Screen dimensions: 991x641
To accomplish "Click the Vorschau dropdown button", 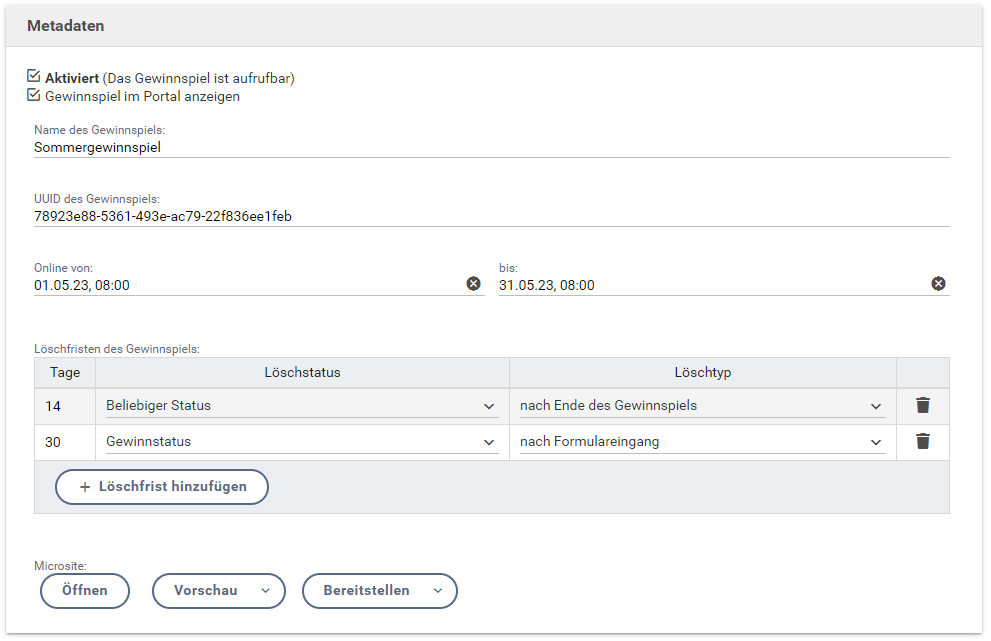I will (218, 591).
